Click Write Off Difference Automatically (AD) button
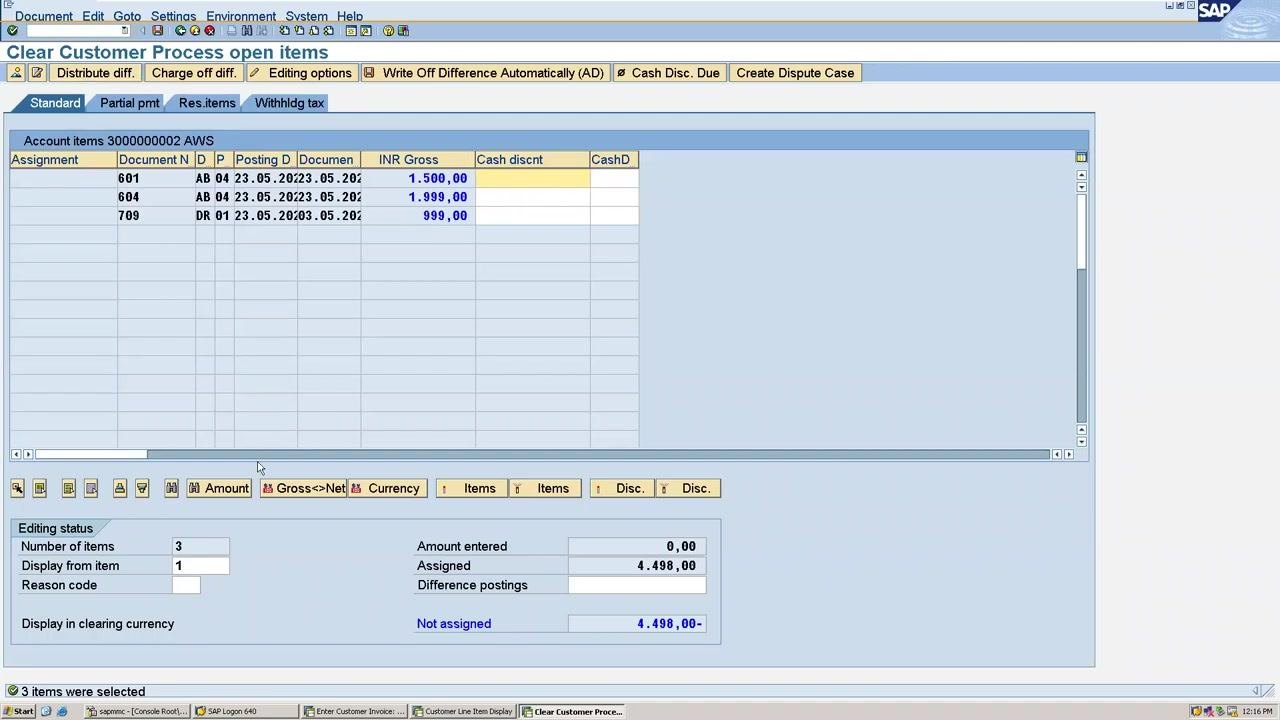 pos(484,73)
